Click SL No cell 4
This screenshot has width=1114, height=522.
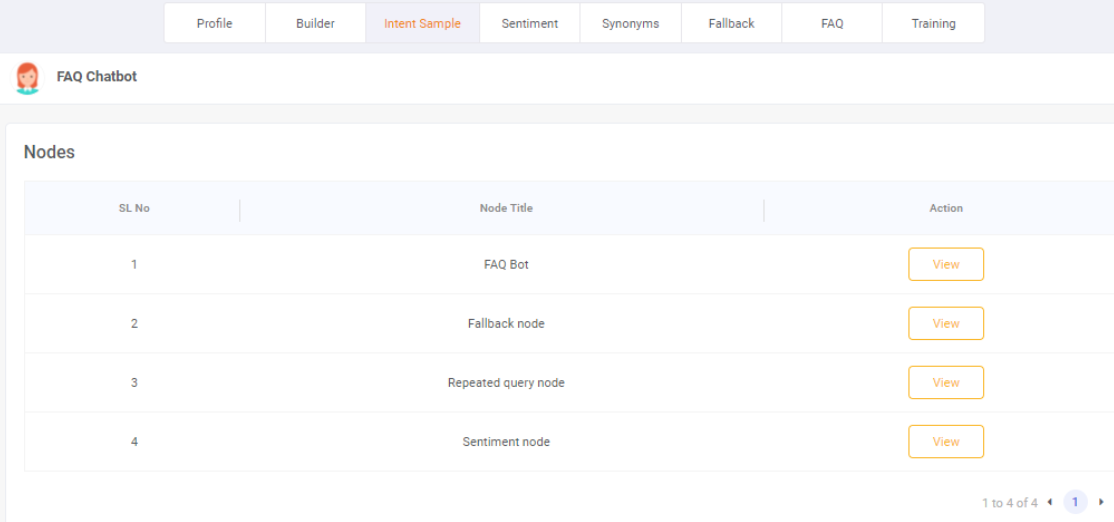click(134, 441)
